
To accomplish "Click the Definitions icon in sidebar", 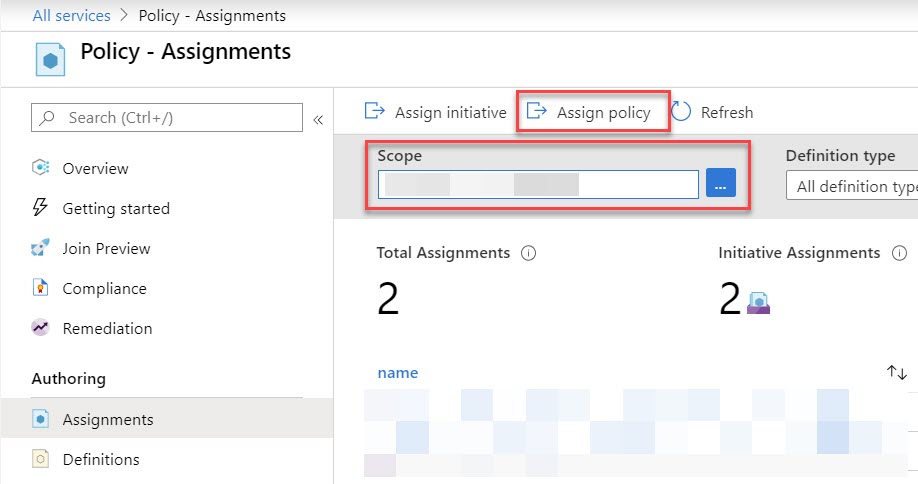I will click(41, 460).
